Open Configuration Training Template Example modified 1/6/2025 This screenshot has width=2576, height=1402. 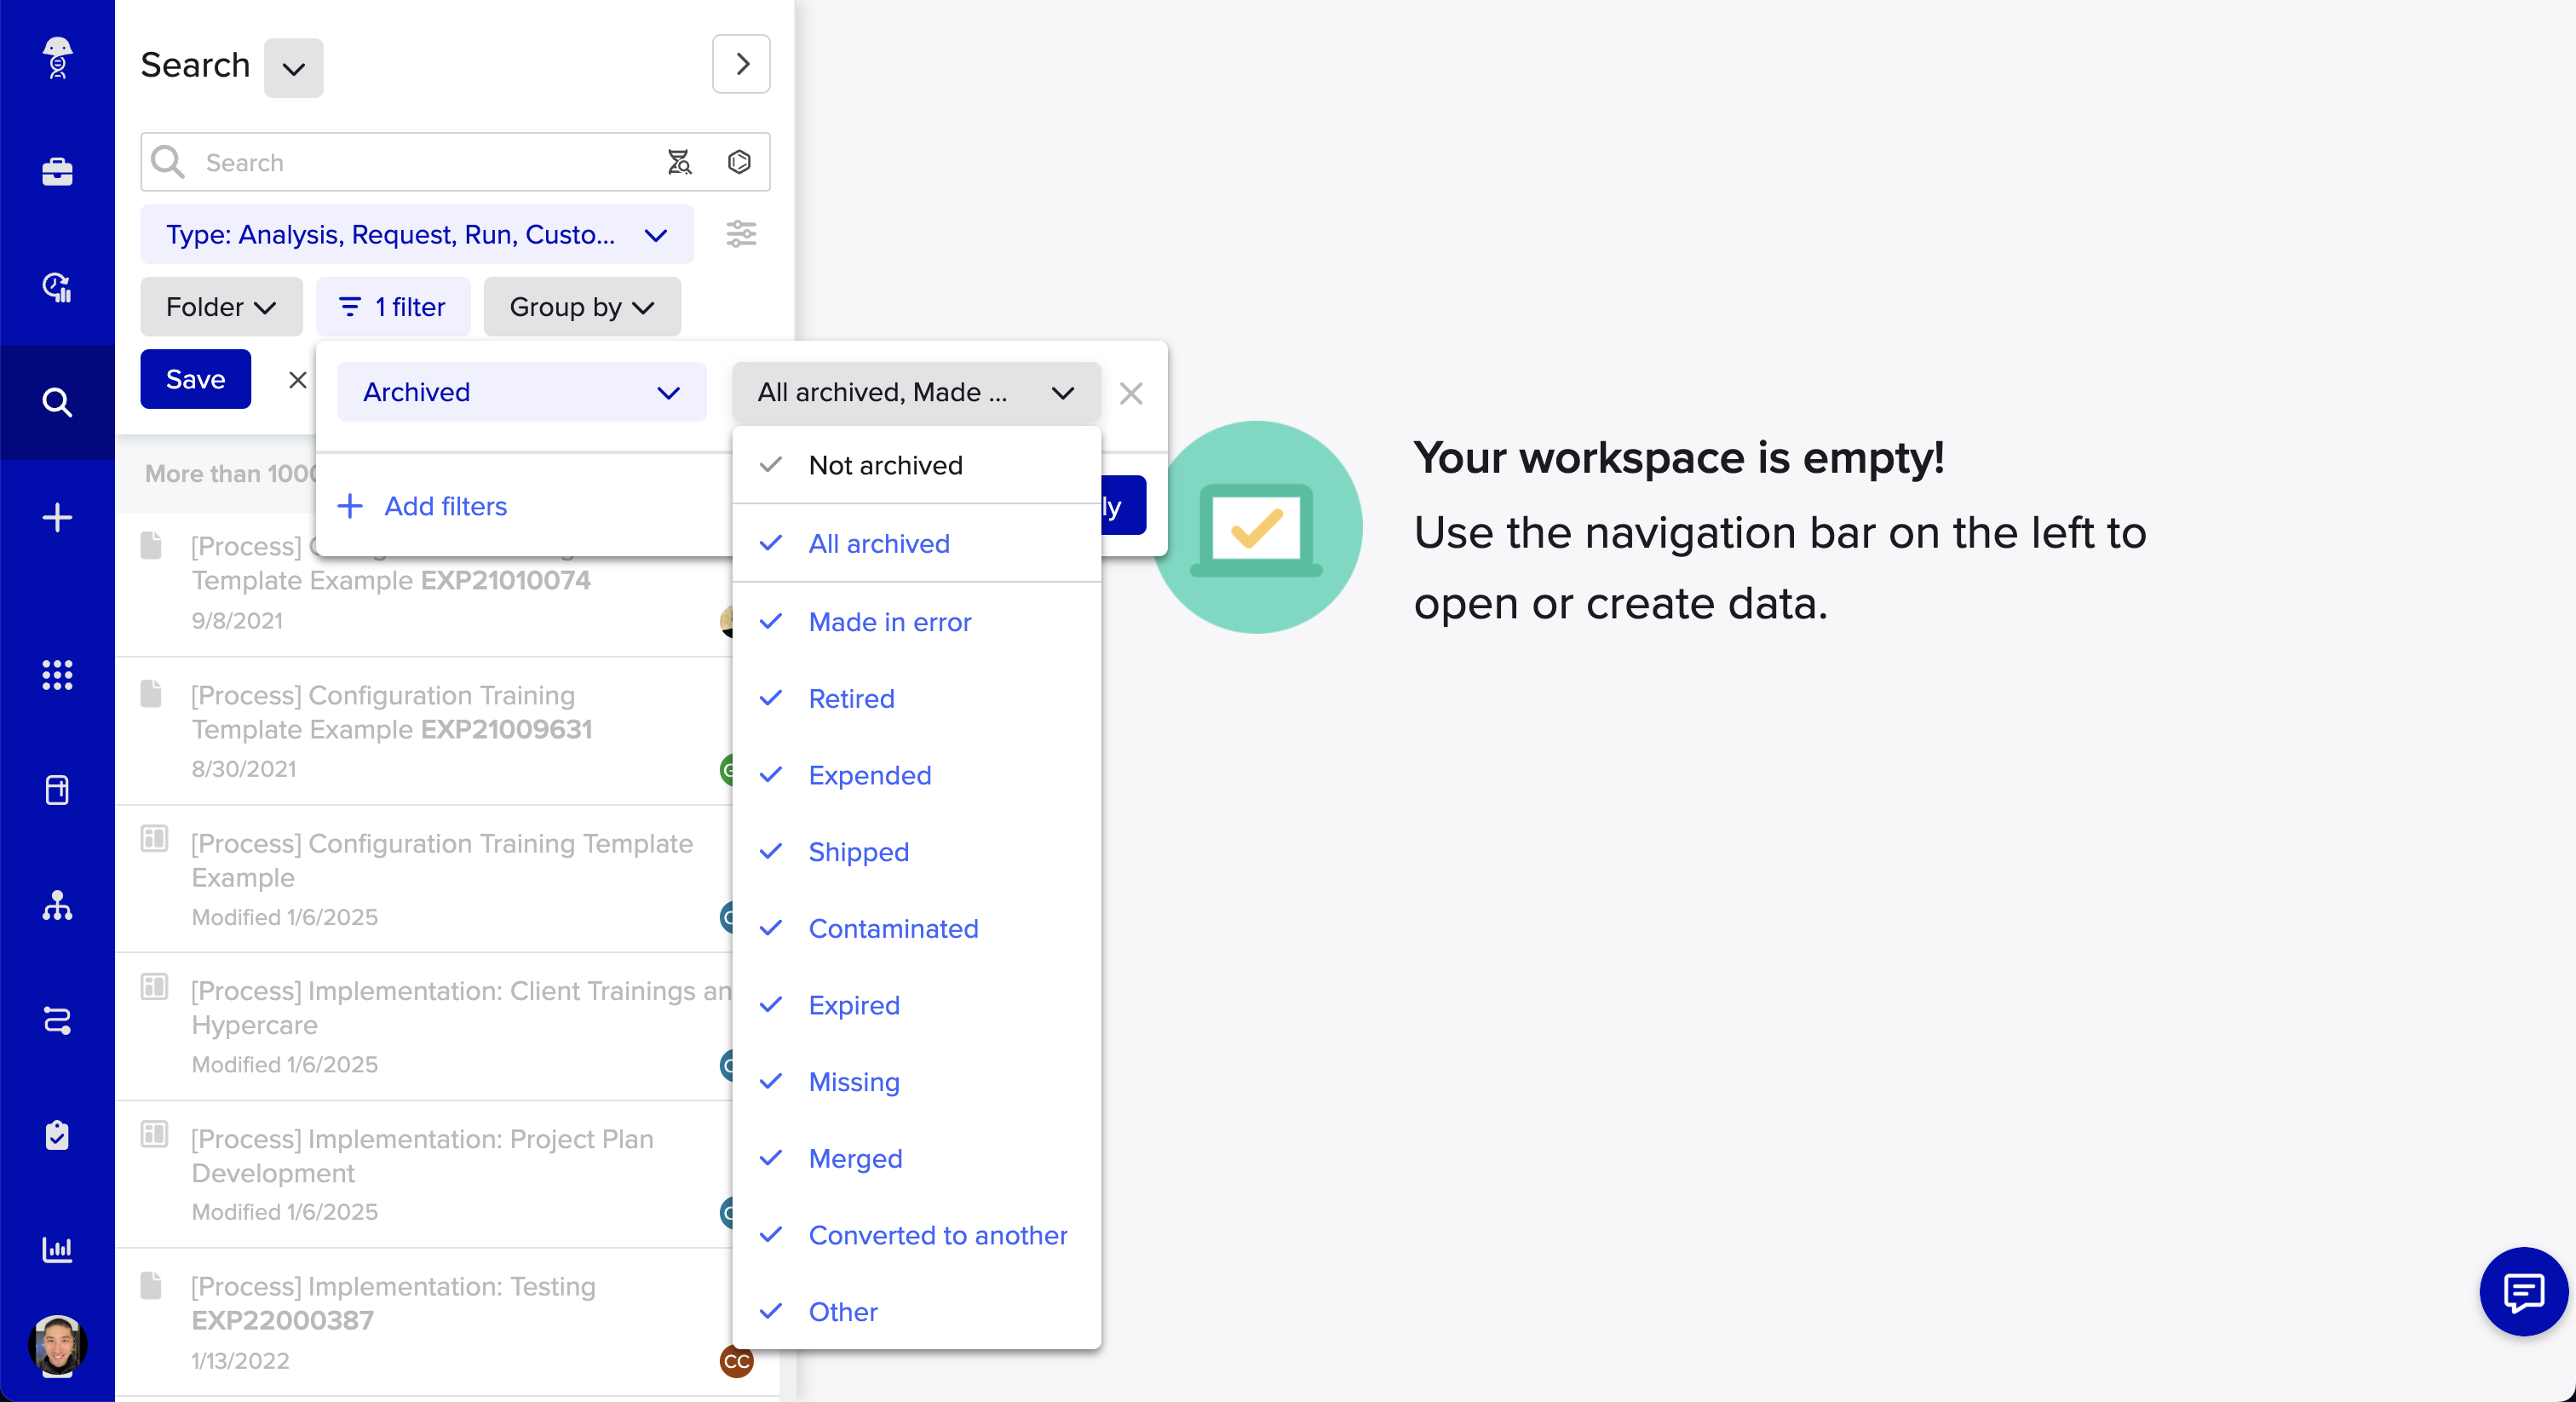pos(425,879)
